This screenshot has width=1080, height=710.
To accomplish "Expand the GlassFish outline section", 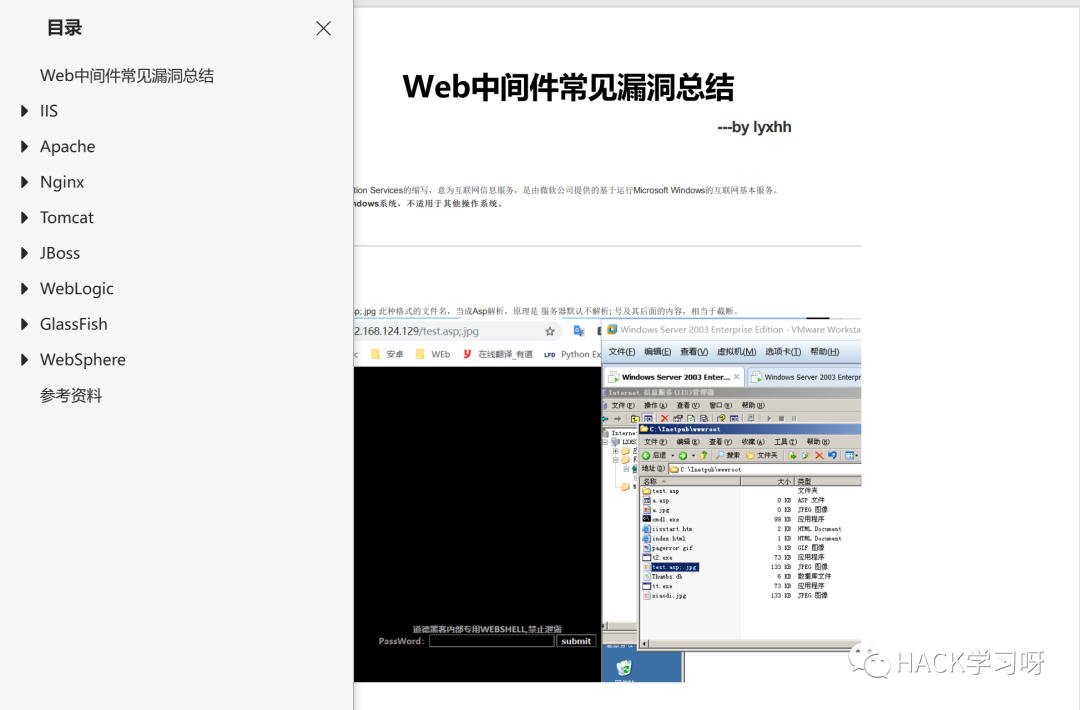I will [x=25, y=324].
